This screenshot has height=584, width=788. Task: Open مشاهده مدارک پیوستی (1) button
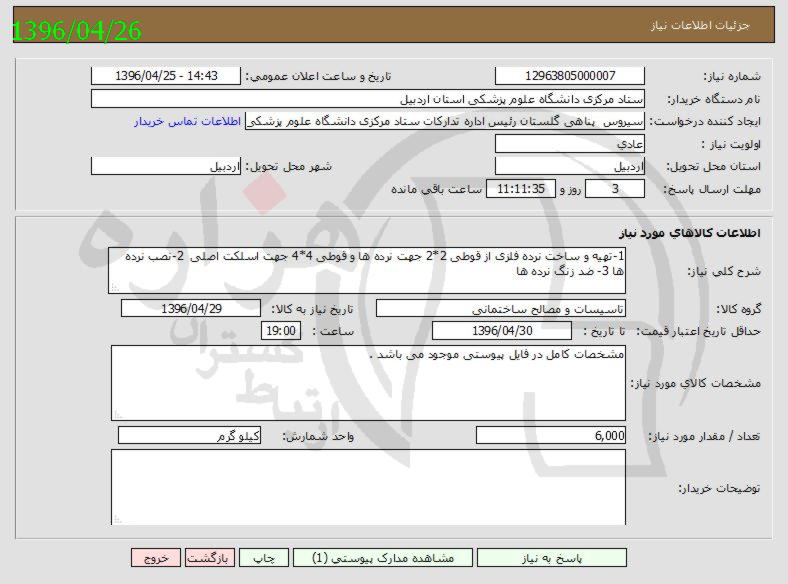(382, 558)
